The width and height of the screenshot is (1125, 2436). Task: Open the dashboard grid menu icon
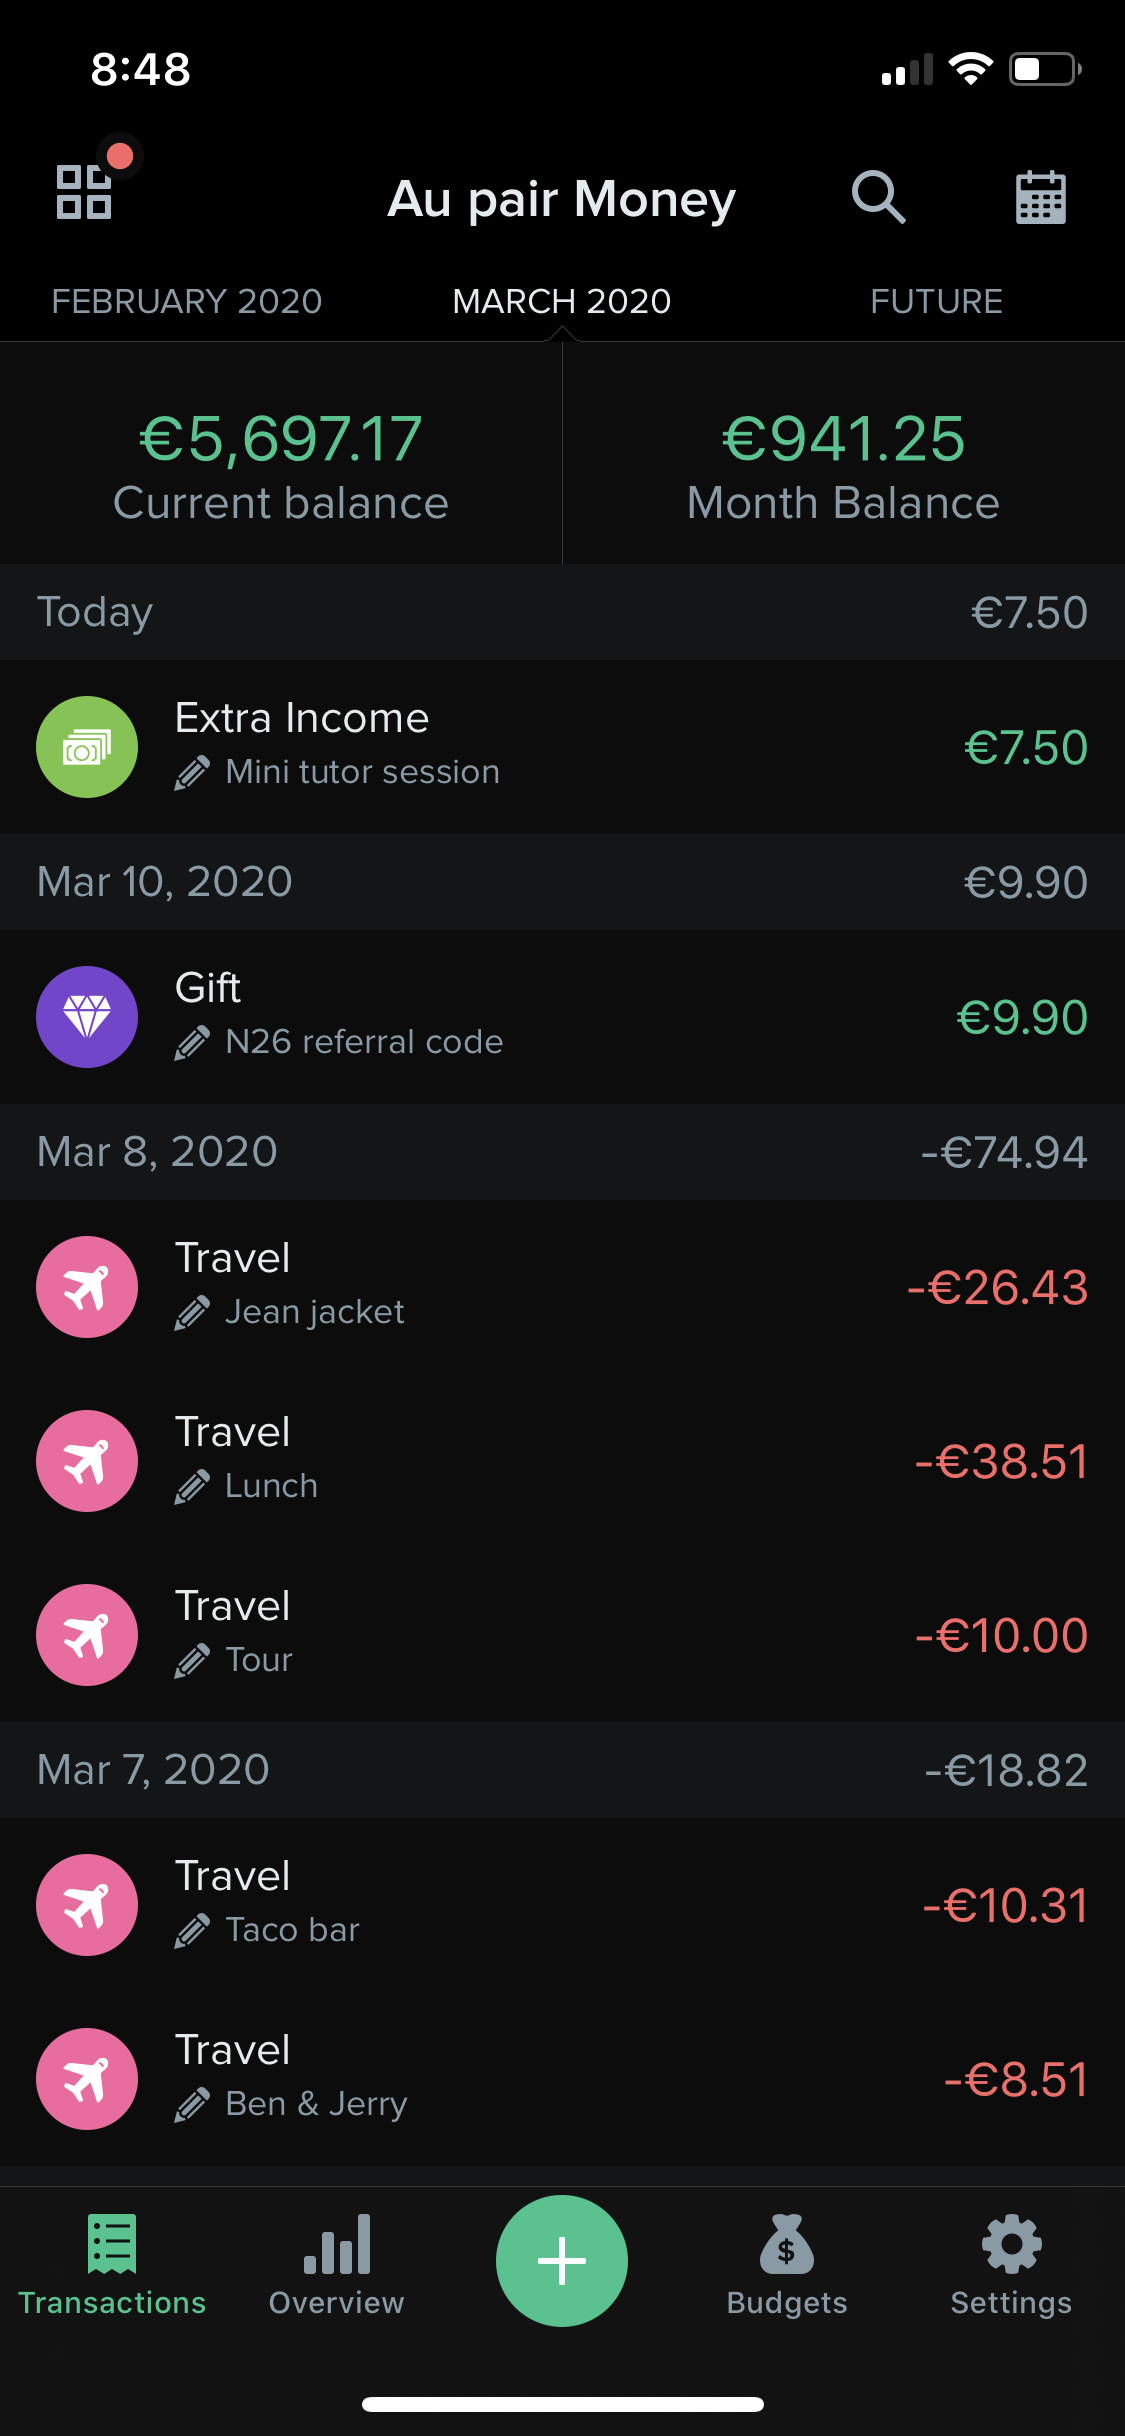(85, 192)
